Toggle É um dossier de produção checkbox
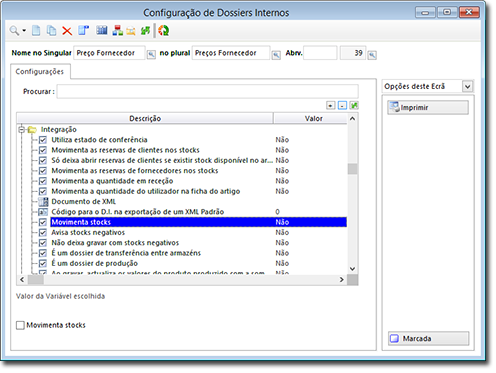Image resolution: width=496 pixels, height=373 pixels. click(43, 263)
